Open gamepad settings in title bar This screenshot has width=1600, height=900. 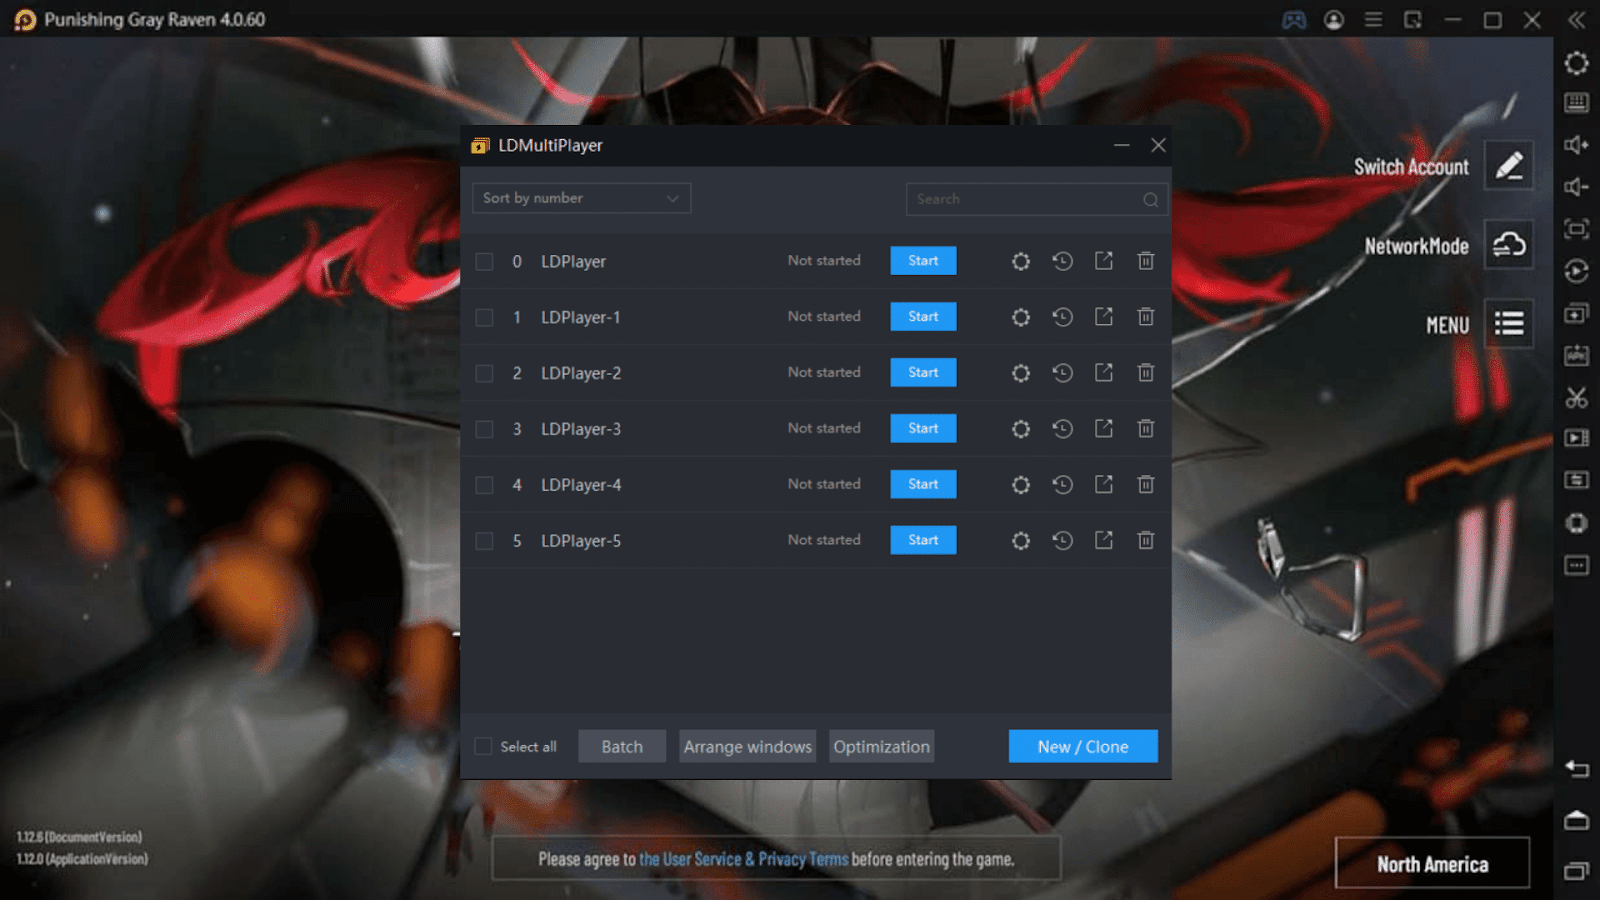(1294, 20)
